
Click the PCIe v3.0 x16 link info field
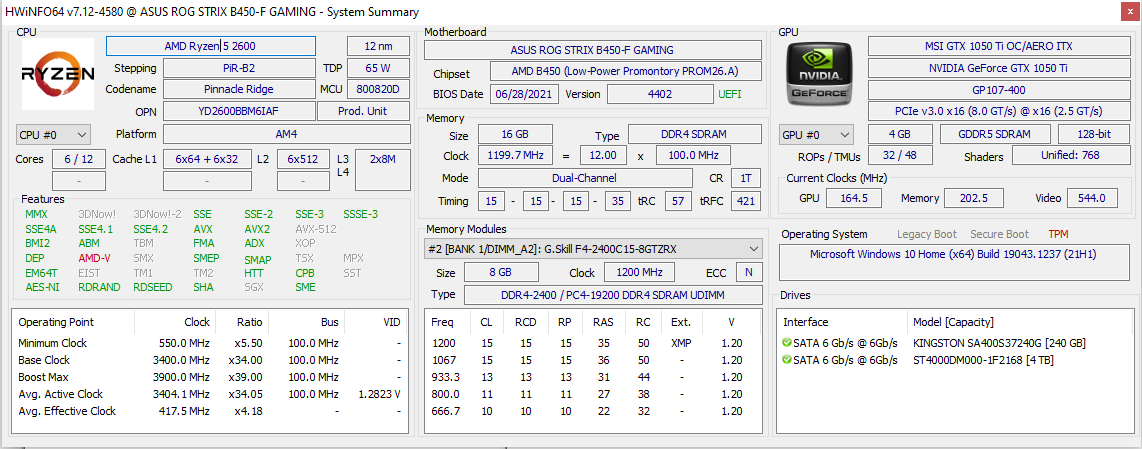(998, 111)
